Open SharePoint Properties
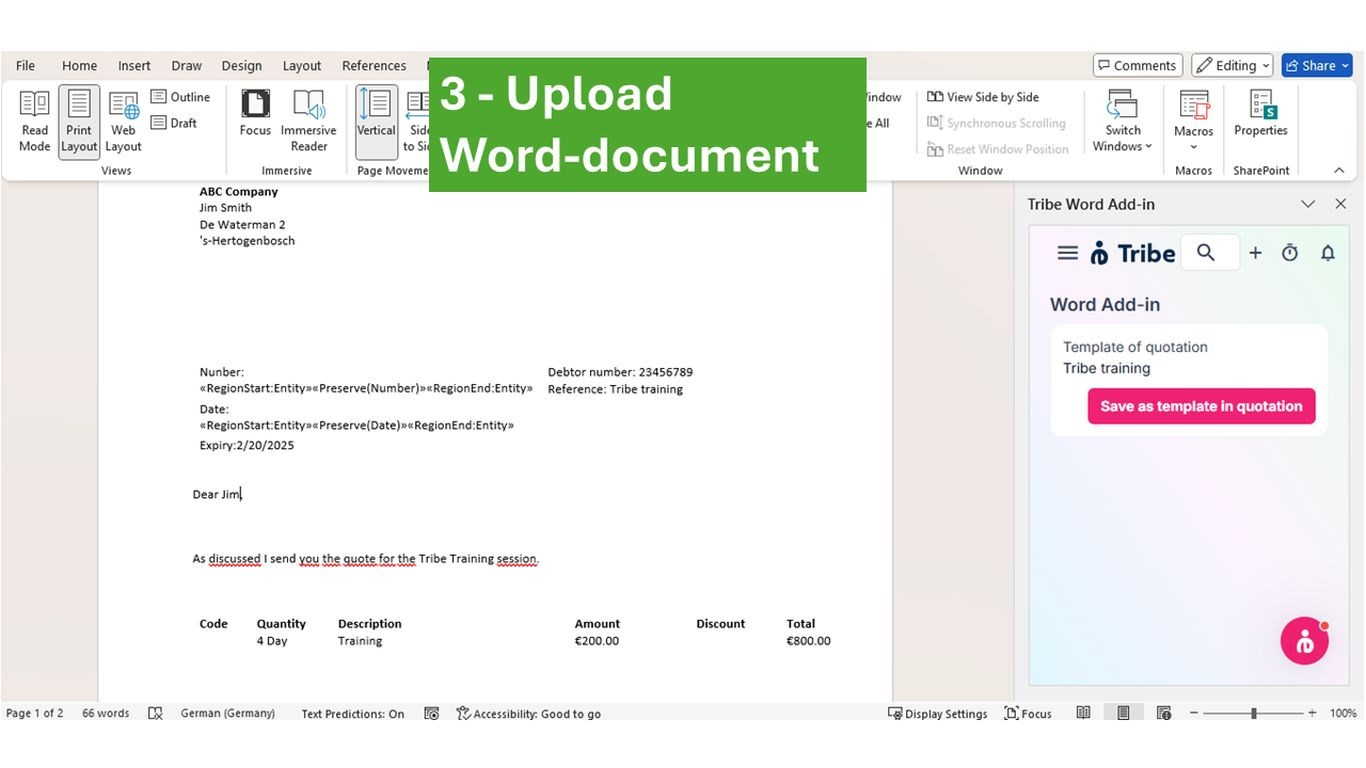This screenshot has height=768, width=1366. (1260, 113)
